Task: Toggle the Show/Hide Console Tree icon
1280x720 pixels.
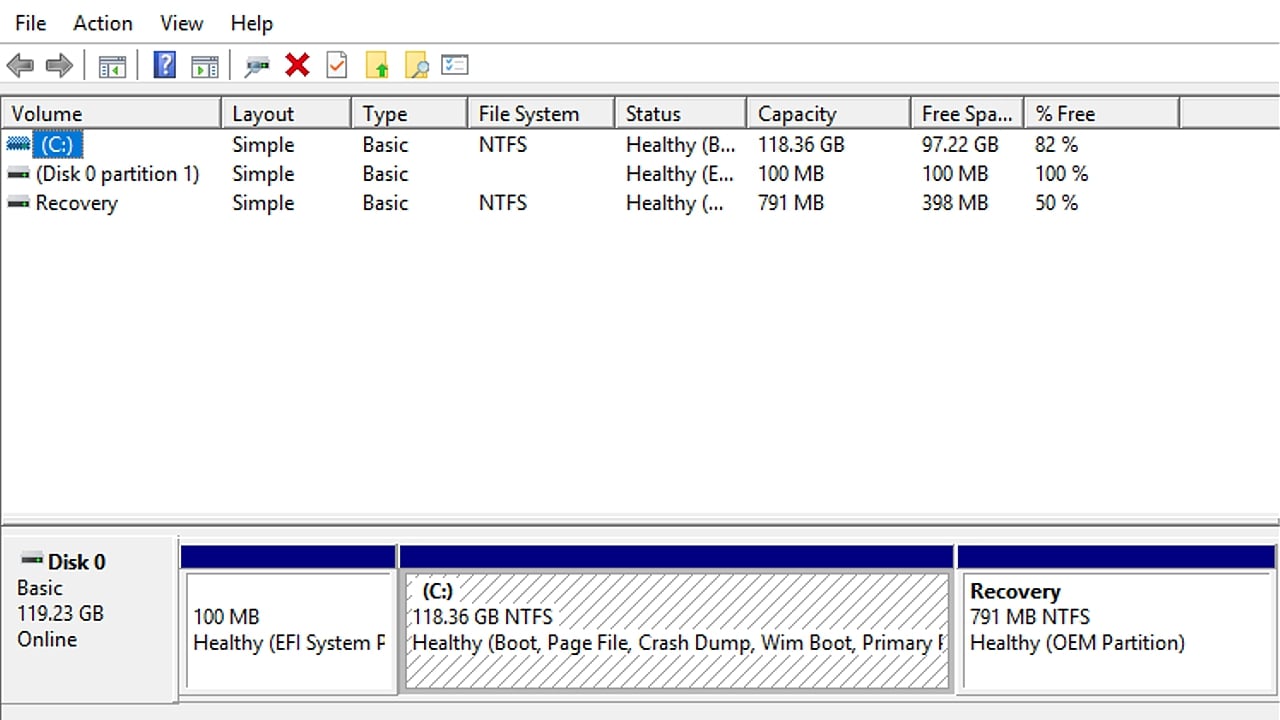Action: click(112, 66)
